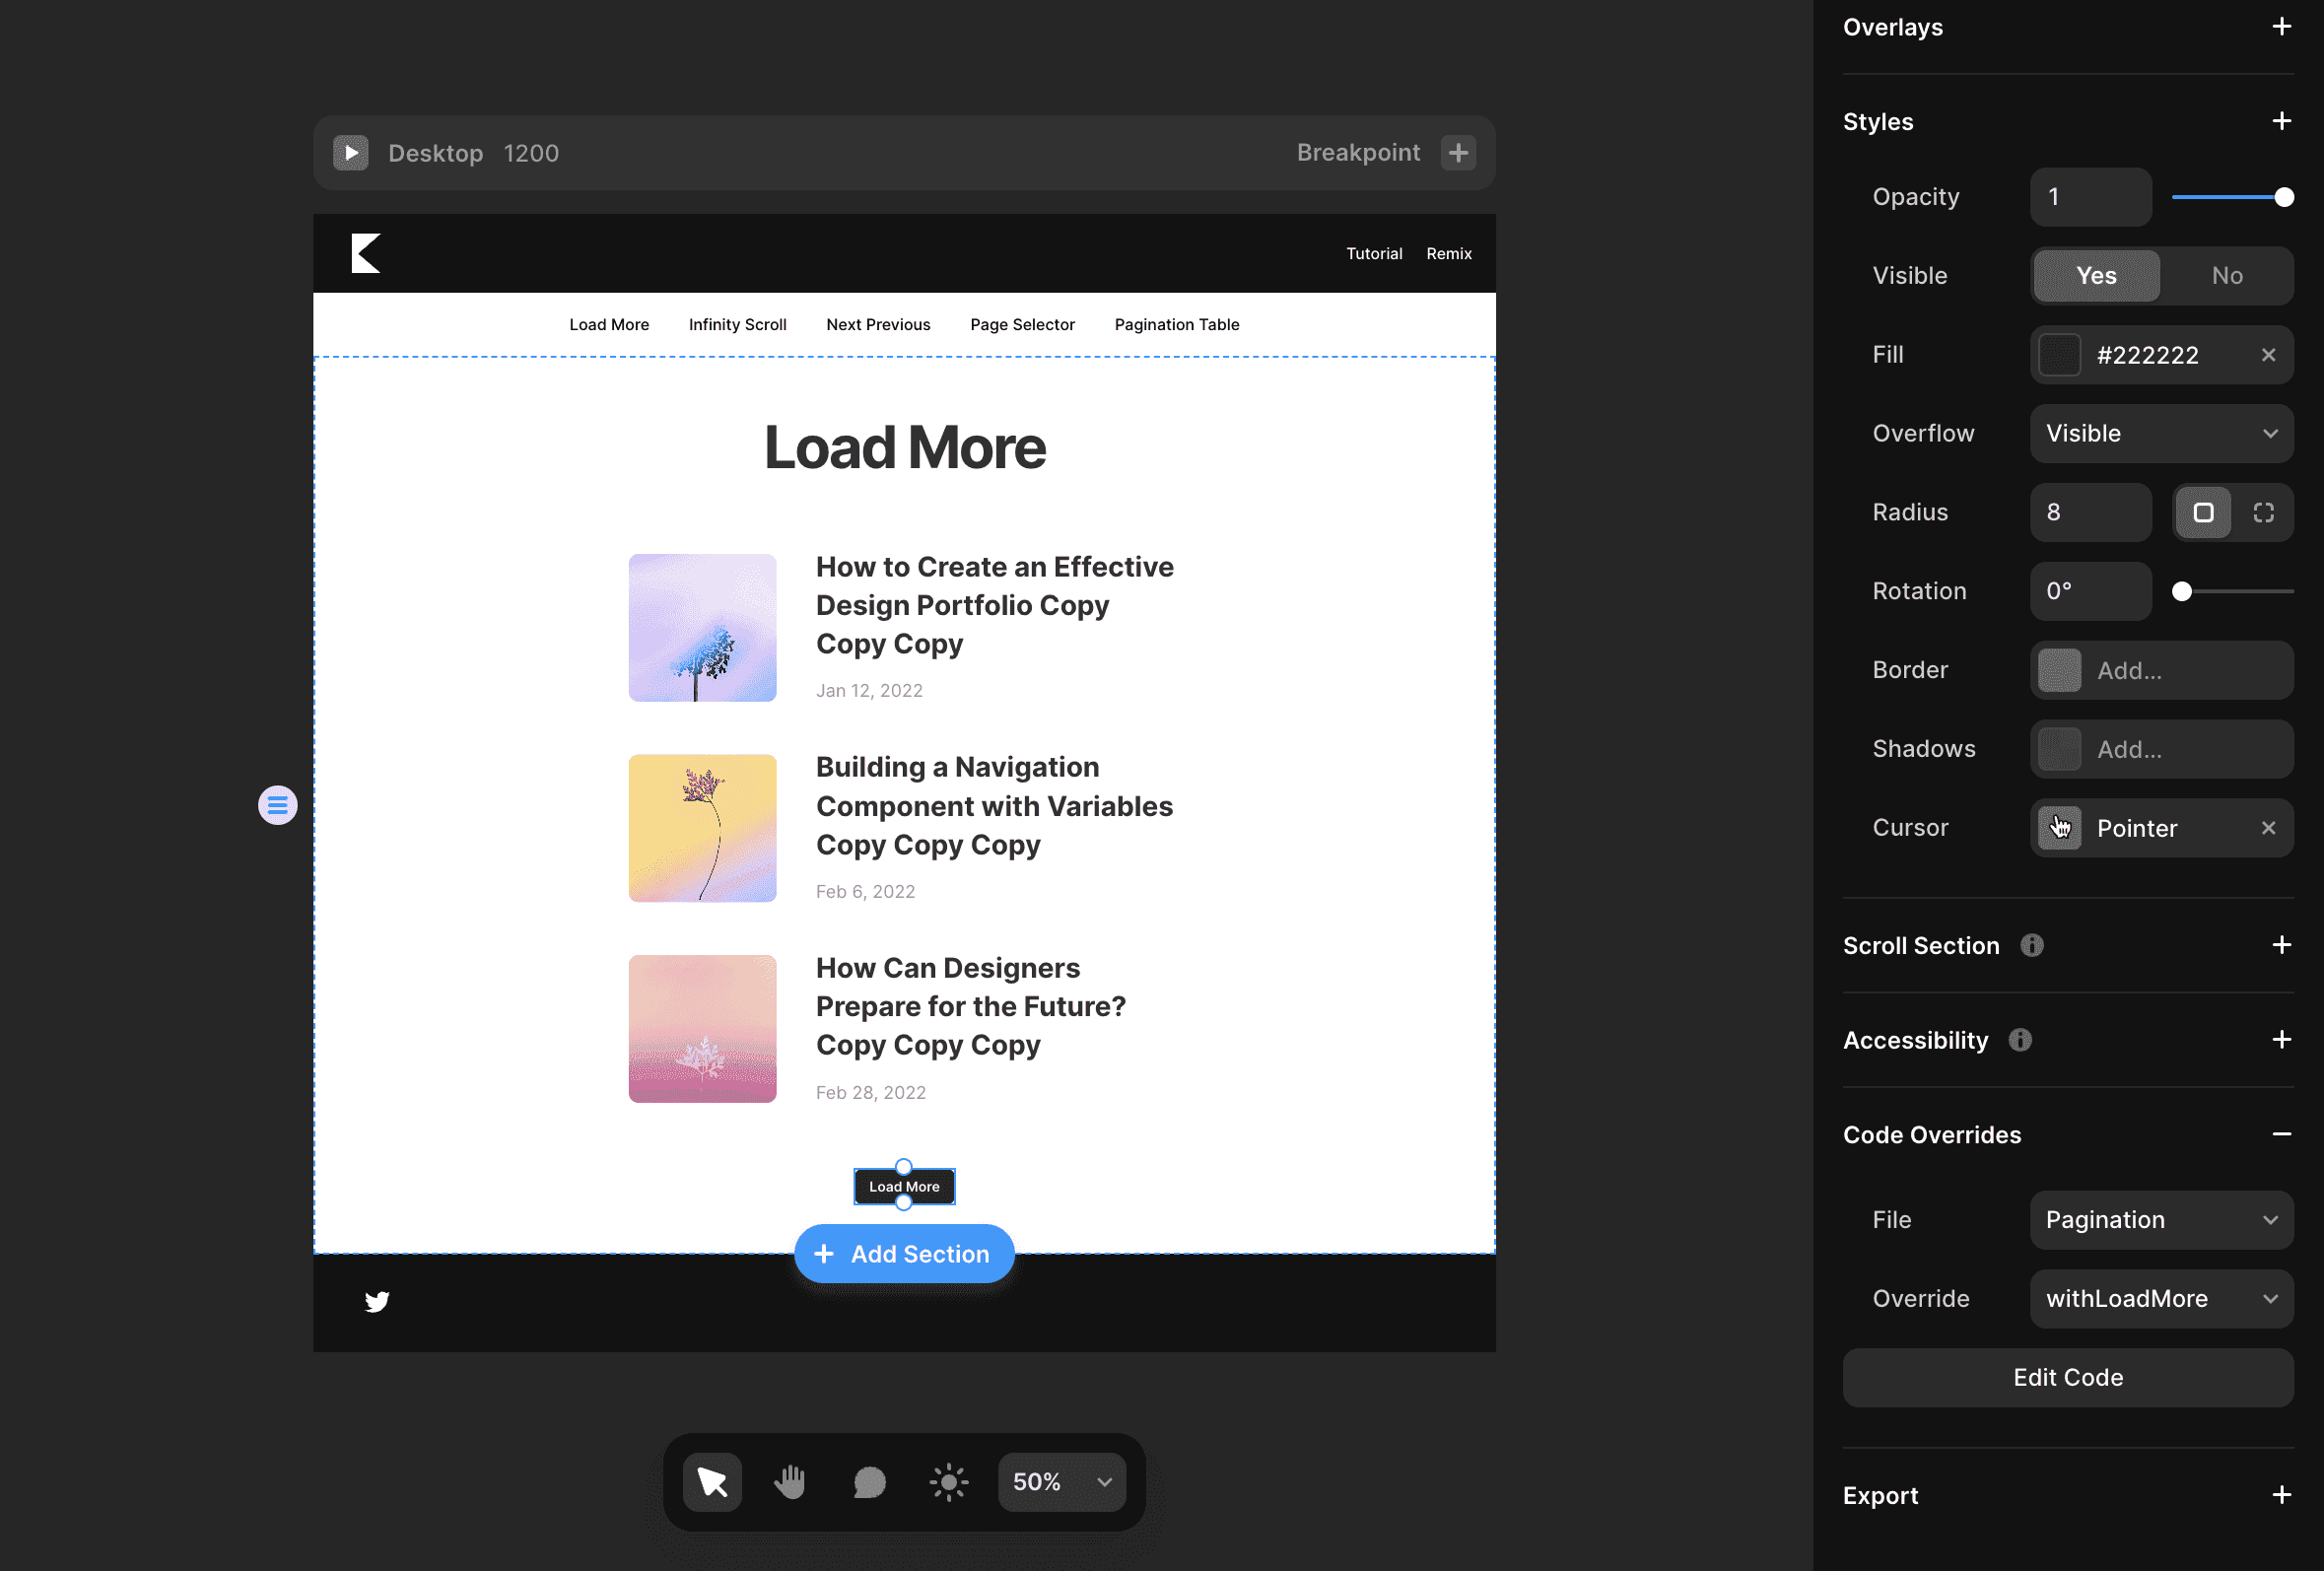Screen dimensions: 2324x1571
Task: Click the Edit Code button
Action: pos(2068,1377)
